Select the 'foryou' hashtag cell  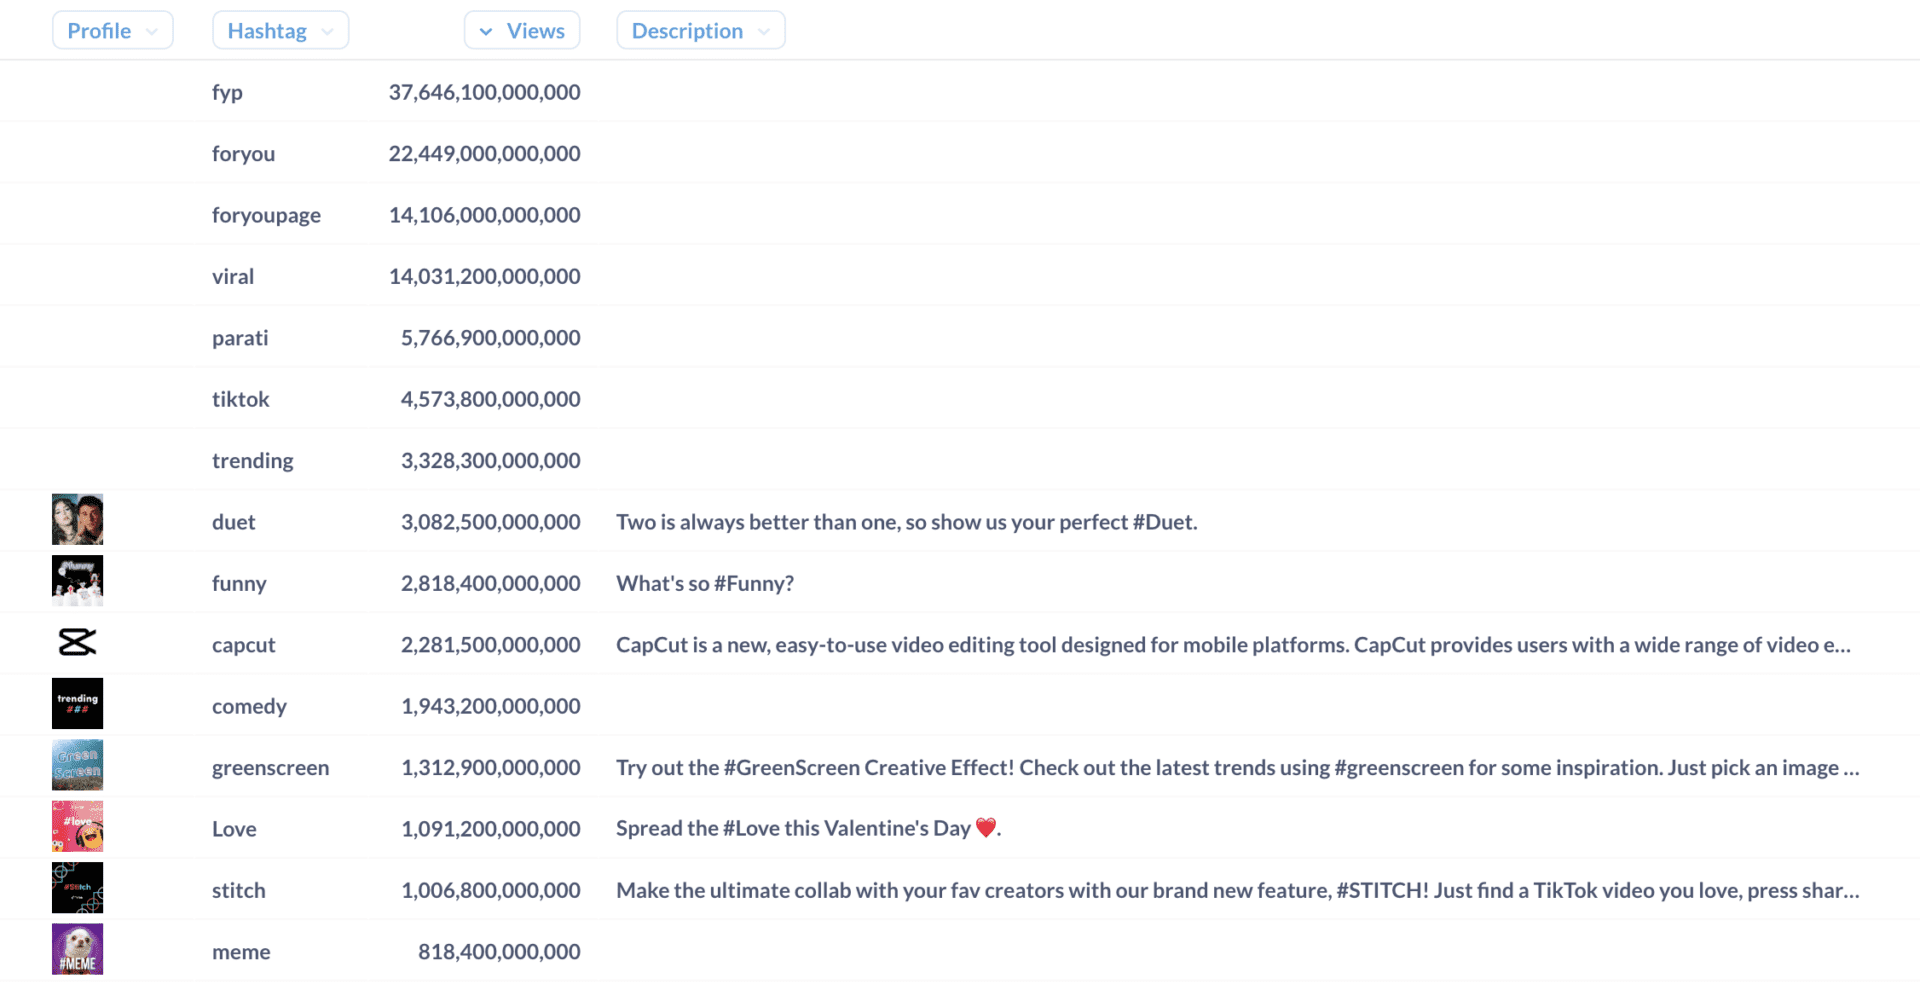243,154
